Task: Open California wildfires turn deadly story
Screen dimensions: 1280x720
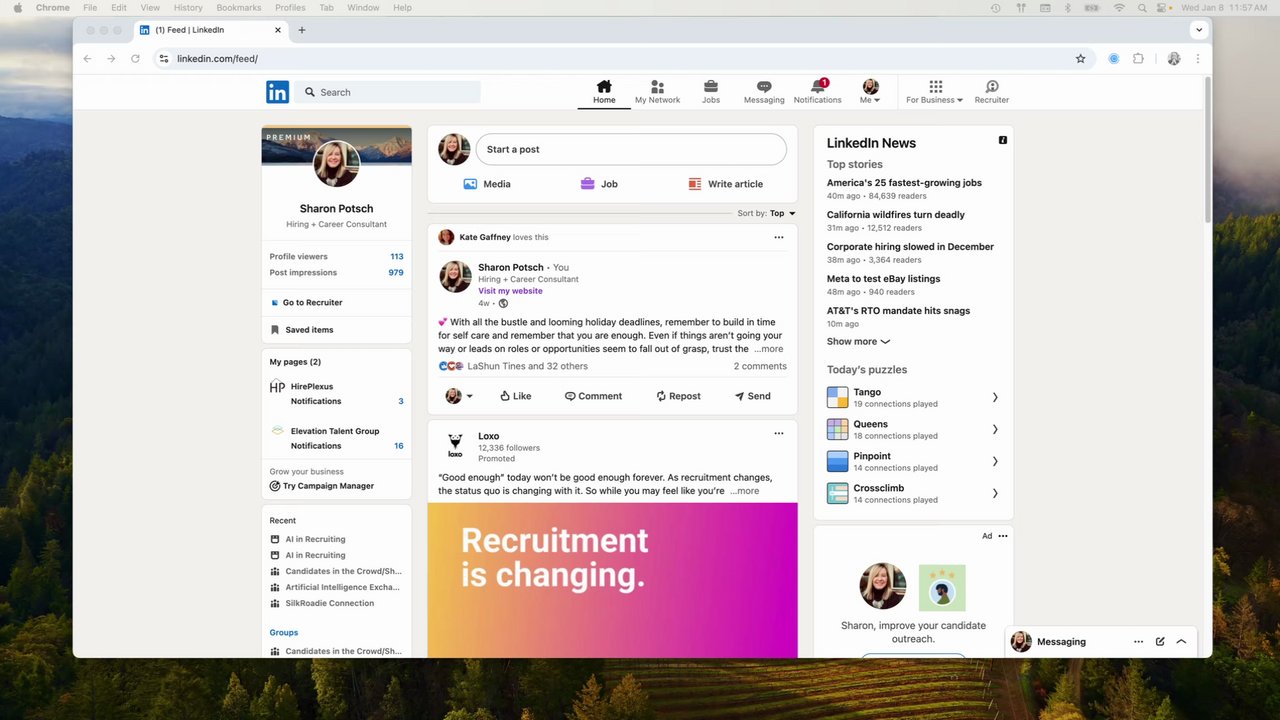Action: (896, 215)
